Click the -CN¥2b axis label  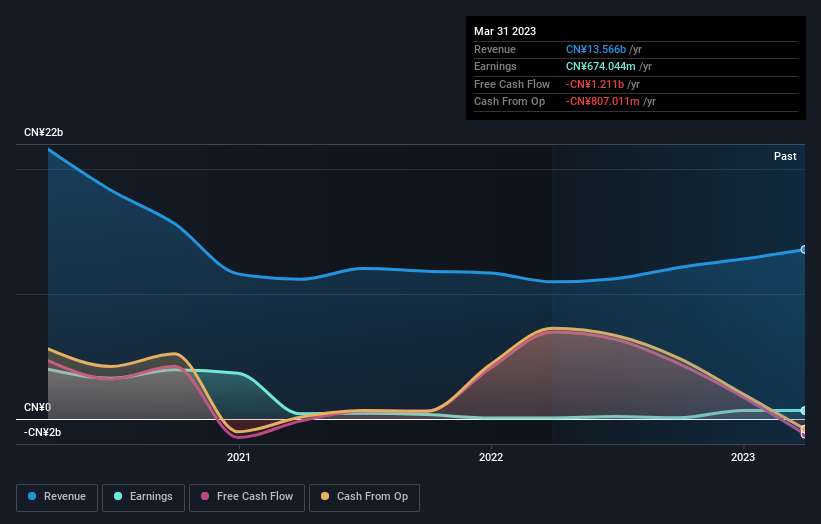click(42, 432)
